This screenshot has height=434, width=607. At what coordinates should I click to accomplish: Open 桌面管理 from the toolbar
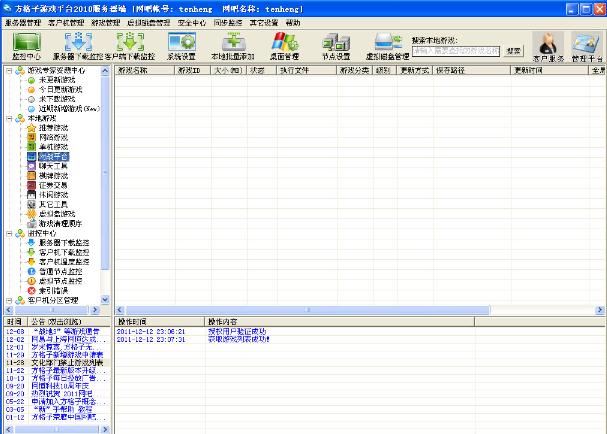(285, 46)
